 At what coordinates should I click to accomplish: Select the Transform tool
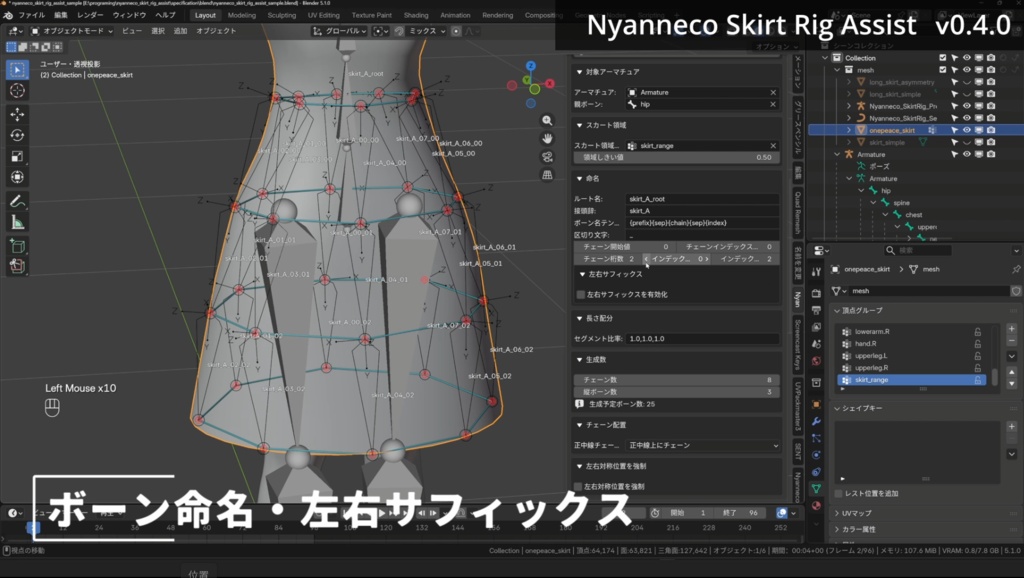pos(18,177)
